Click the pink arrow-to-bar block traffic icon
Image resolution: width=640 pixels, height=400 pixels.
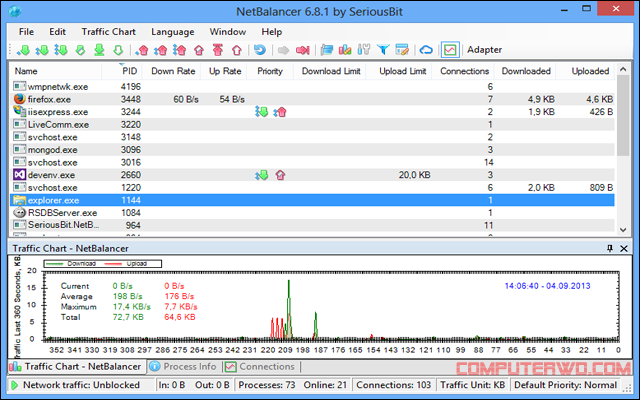(303, 50)
